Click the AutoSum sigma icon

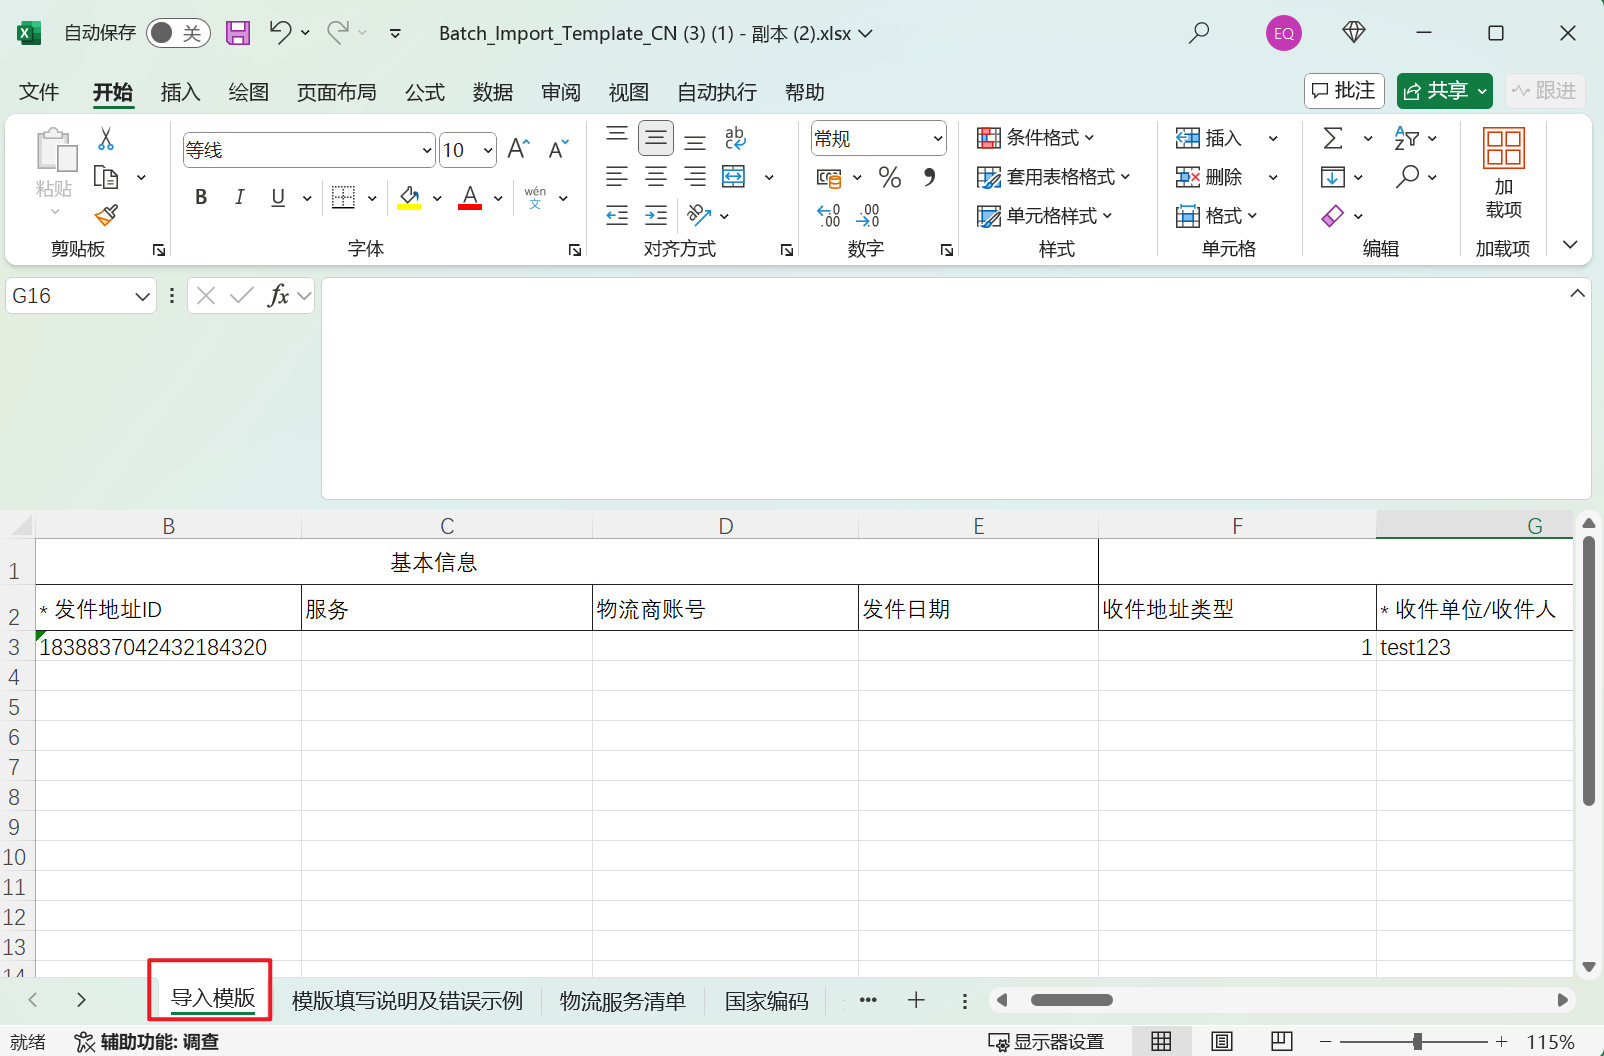(1333, 138)
